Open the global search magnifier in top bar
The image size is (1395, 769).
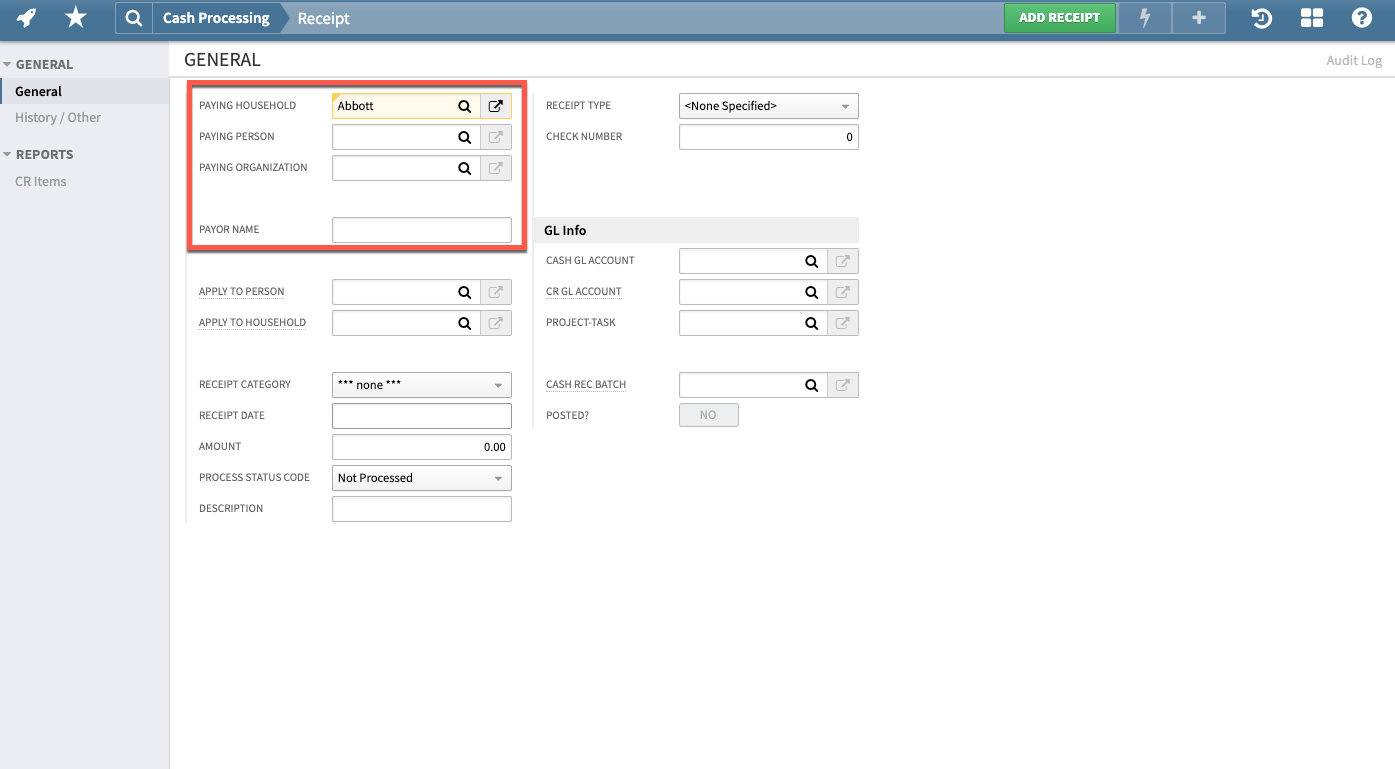[133, 17]
